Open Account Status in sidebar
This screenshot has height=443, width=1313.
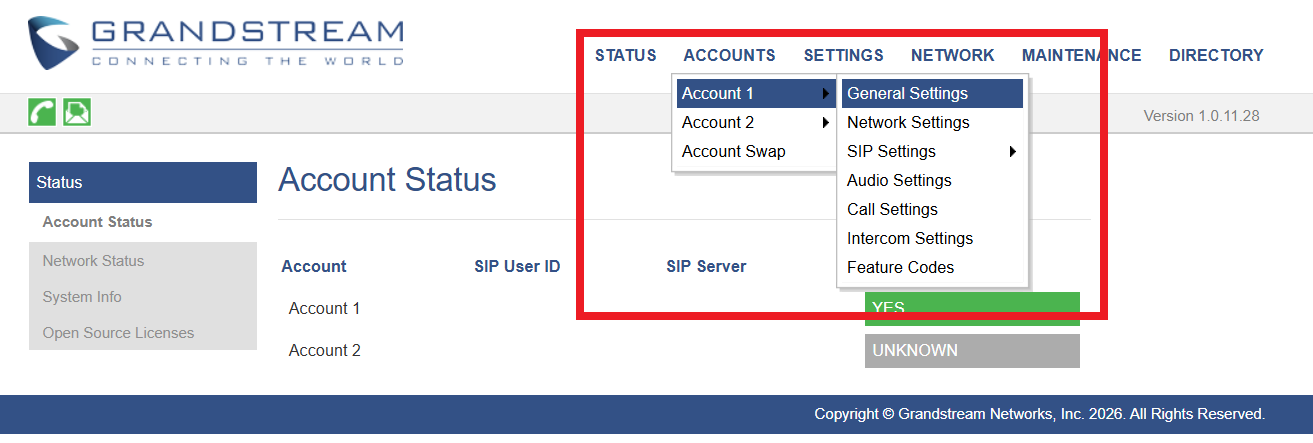click(143, 222)
